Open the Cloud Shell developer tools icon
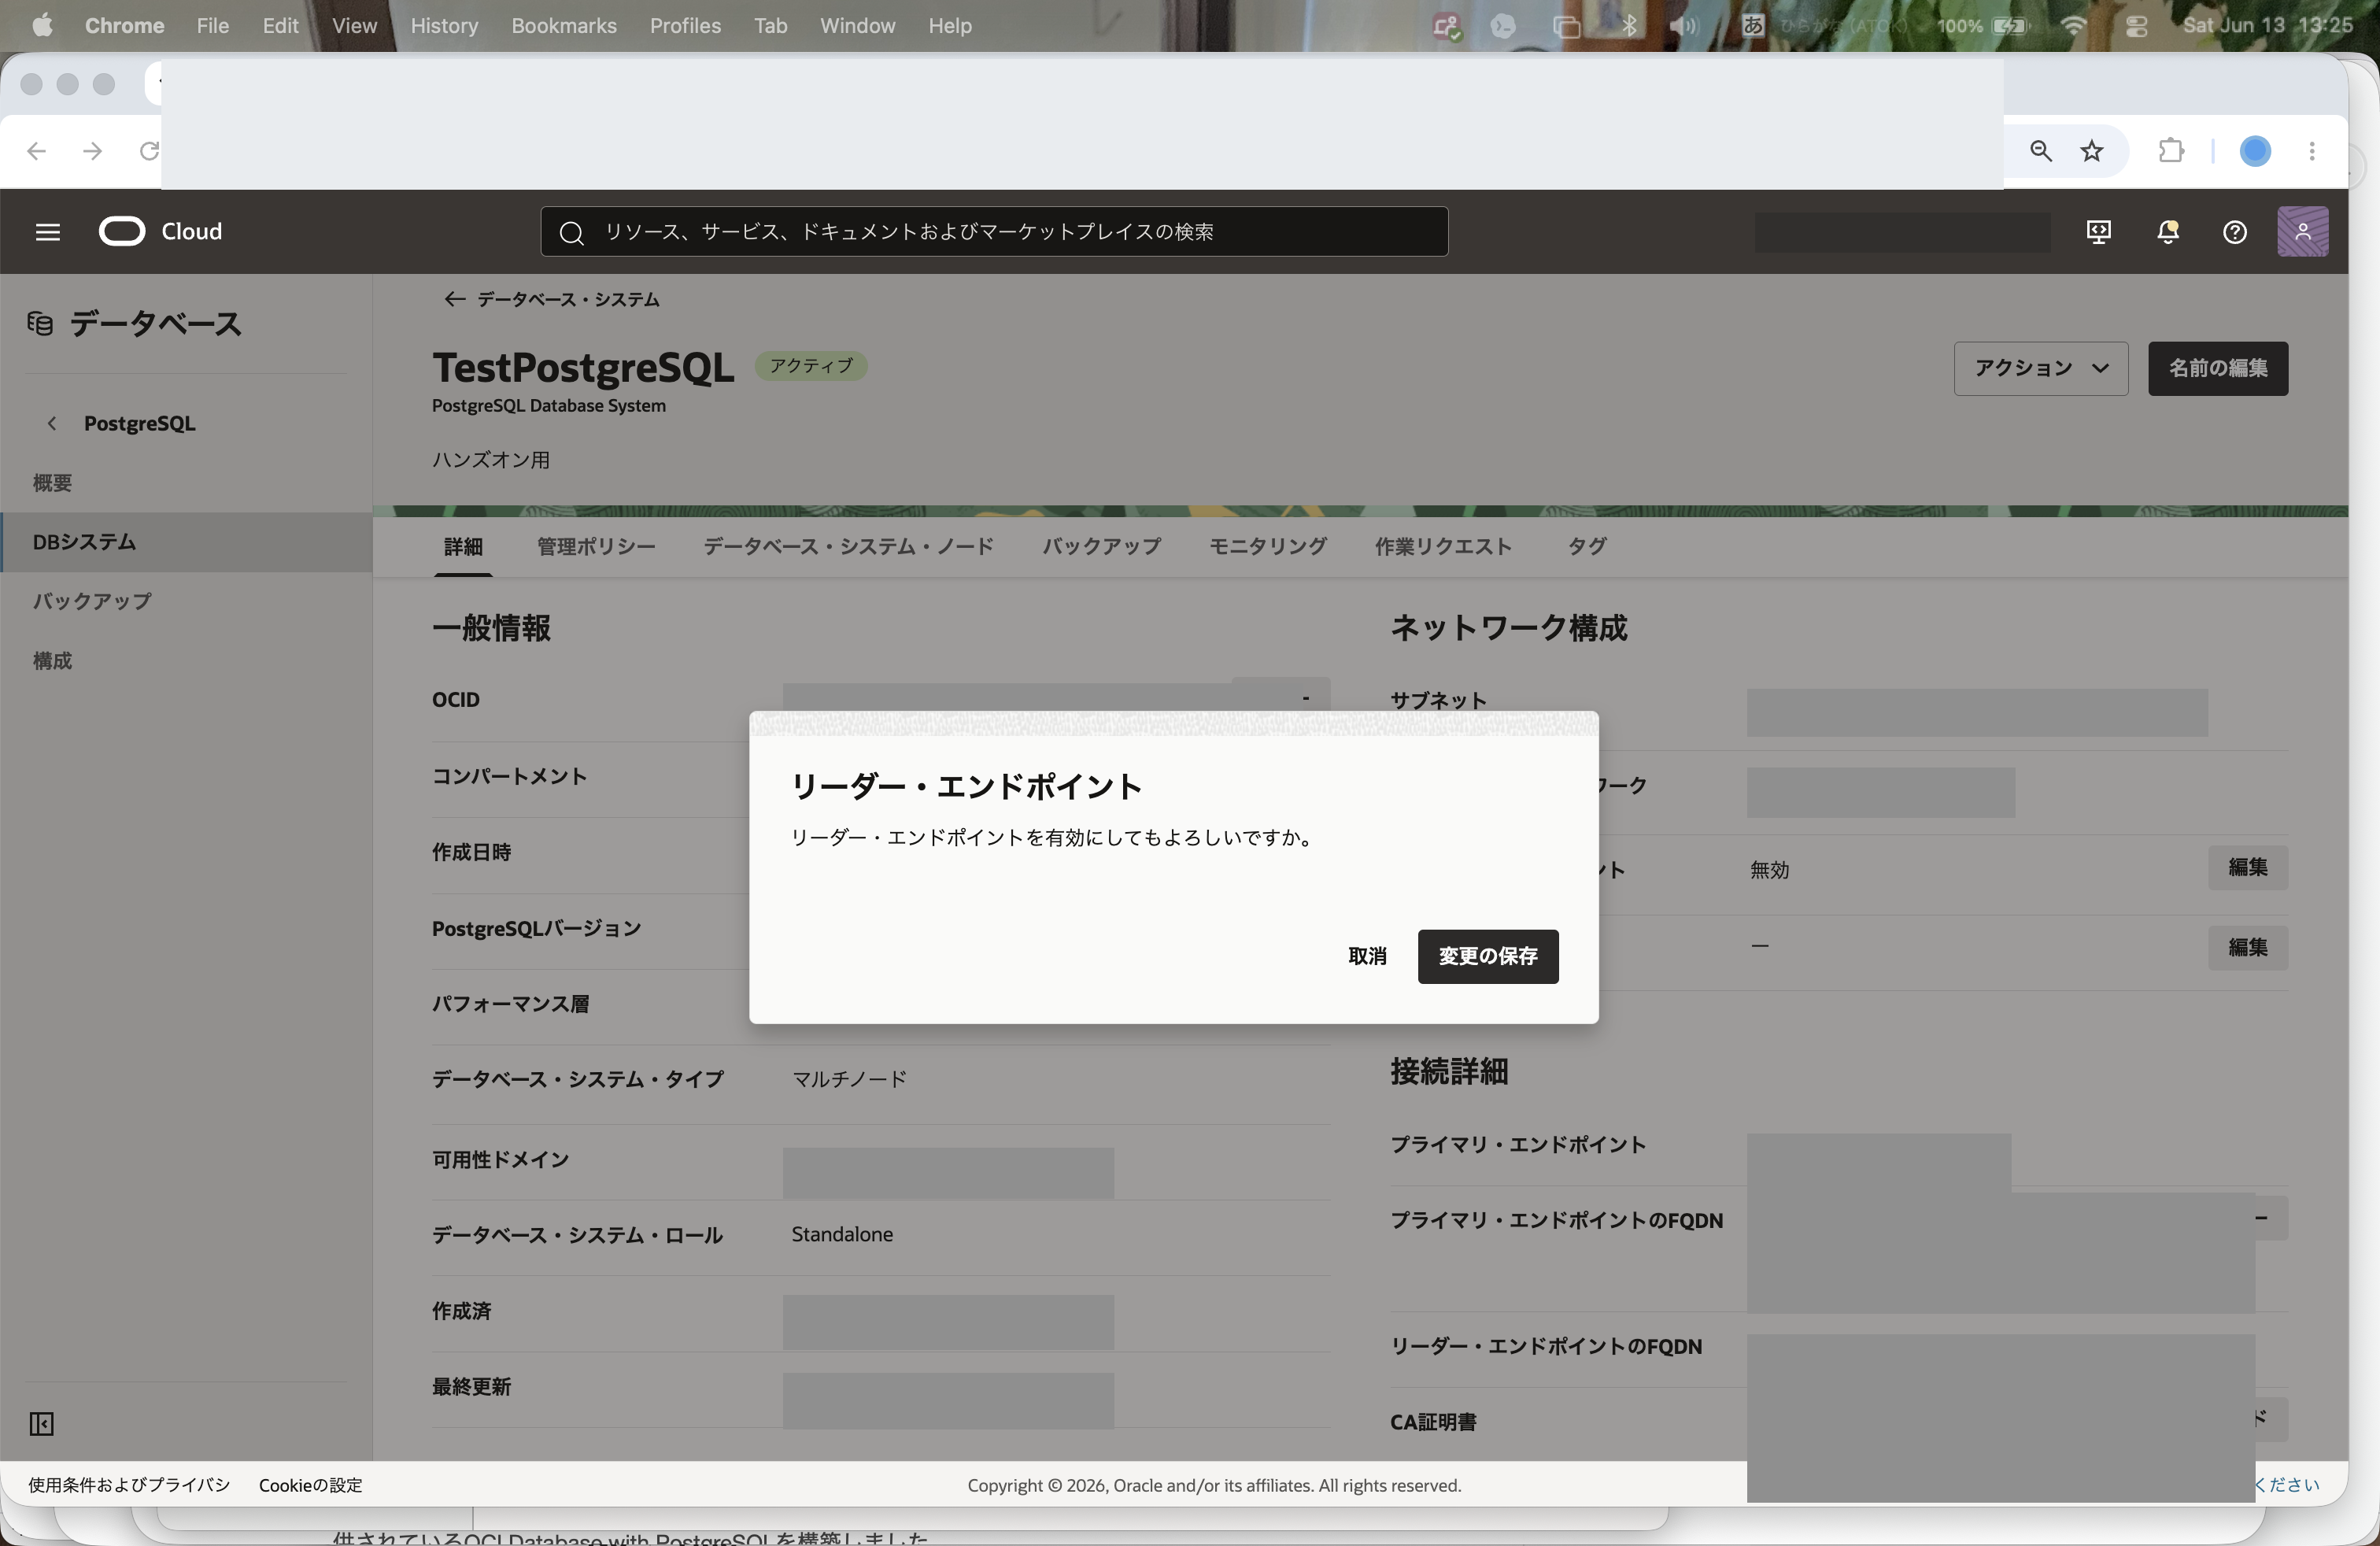The height and width of the screenshot is (1546, 2380). [x=2098, y=232]
